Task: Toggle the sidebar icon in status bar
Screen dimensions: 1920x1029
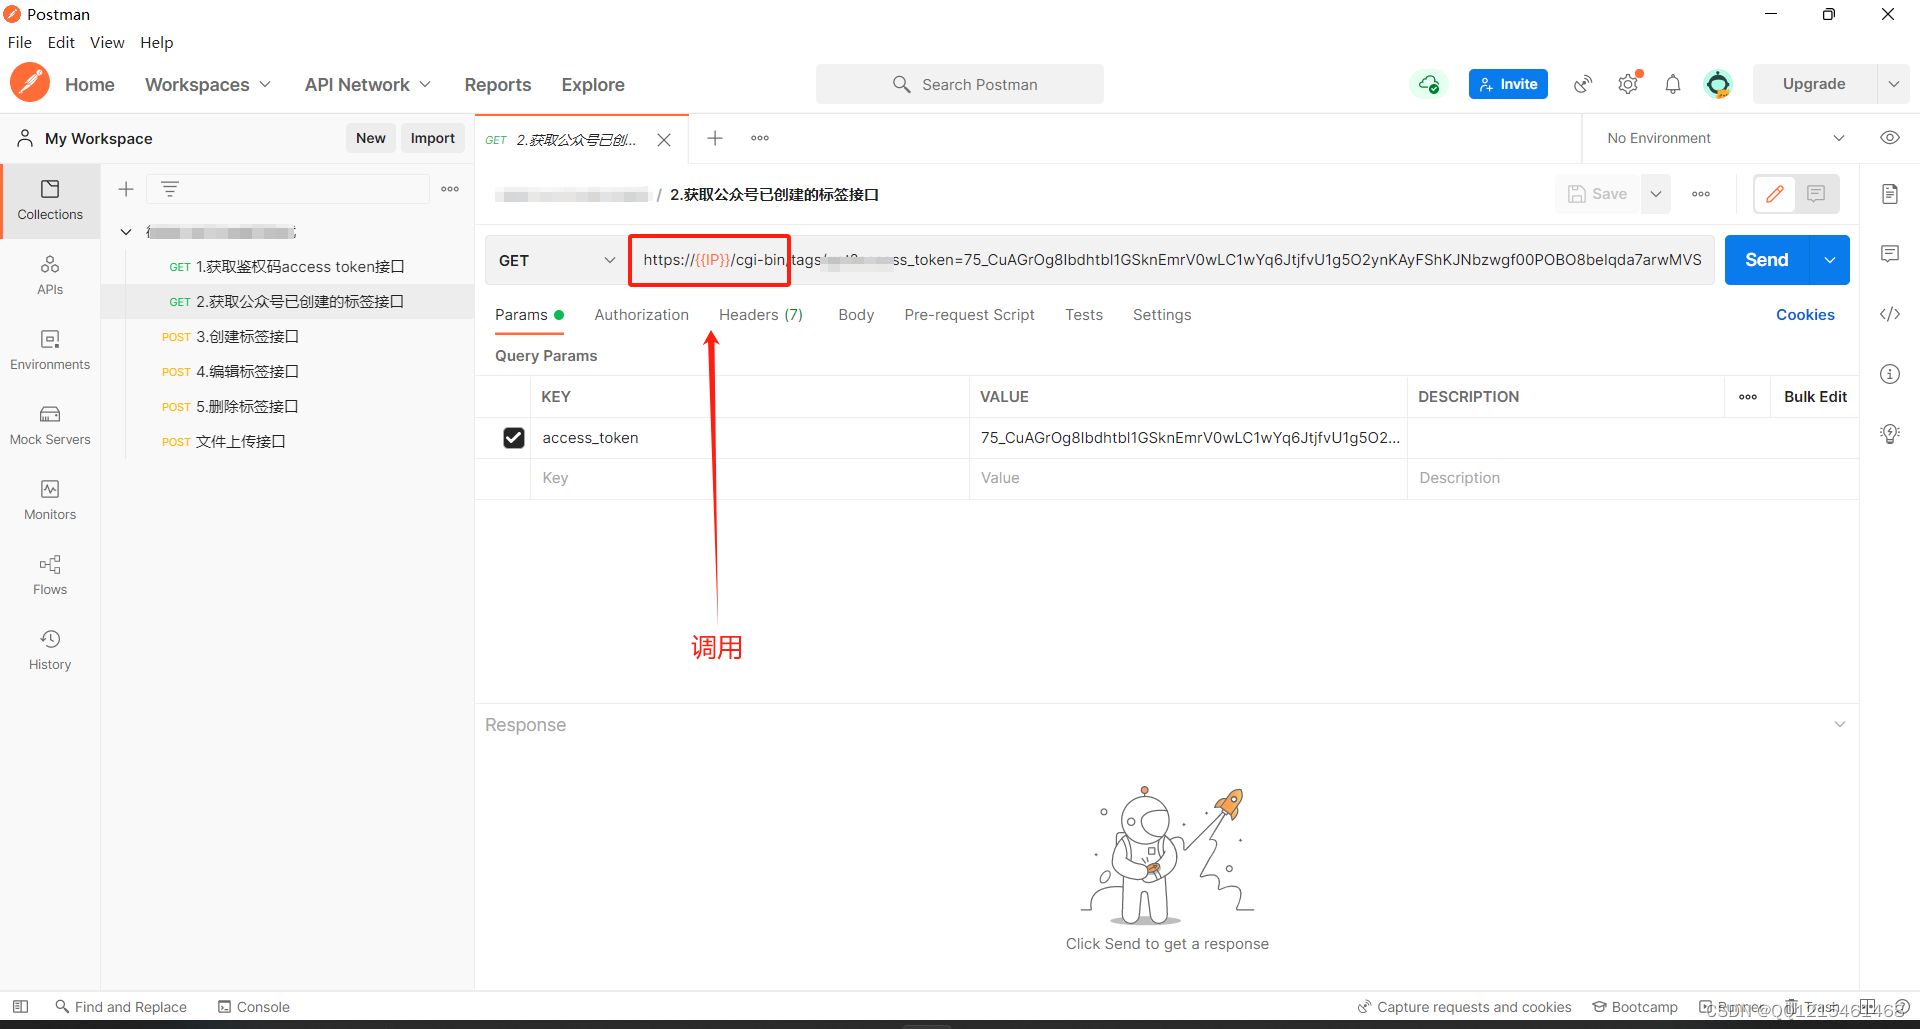Action: 20,1006
